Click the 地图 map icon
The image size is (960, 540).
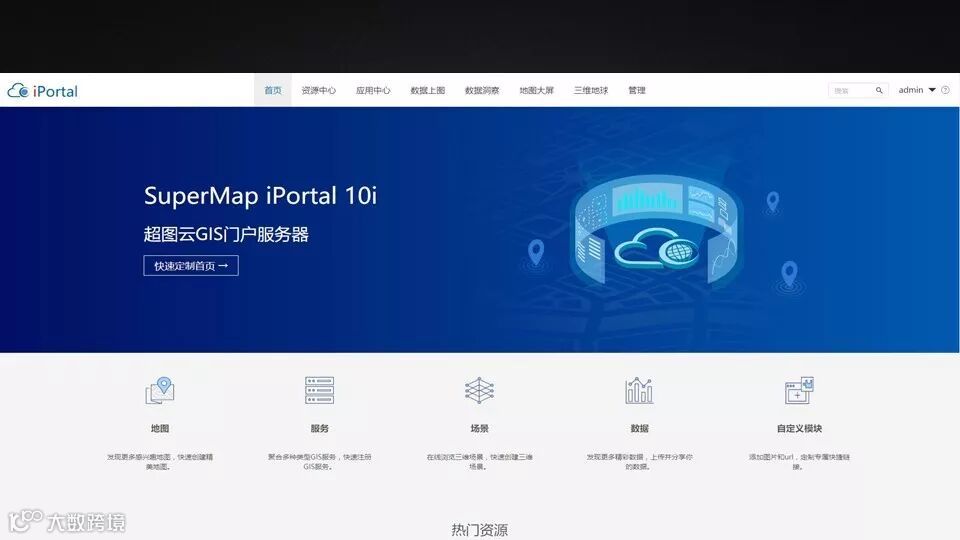[x=160, y=391]
